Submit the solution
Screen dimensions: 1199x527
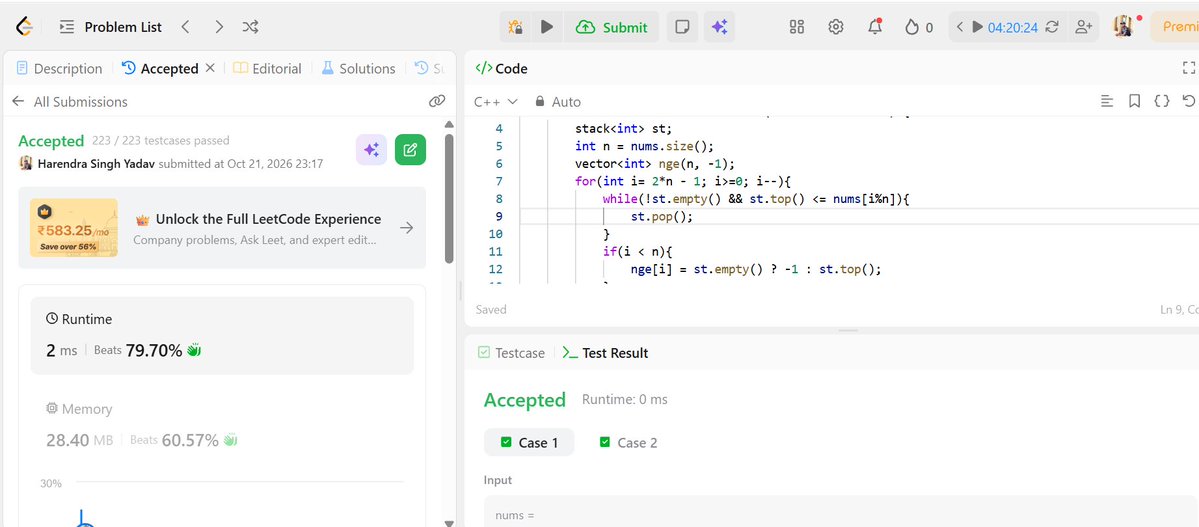[612, 27]
